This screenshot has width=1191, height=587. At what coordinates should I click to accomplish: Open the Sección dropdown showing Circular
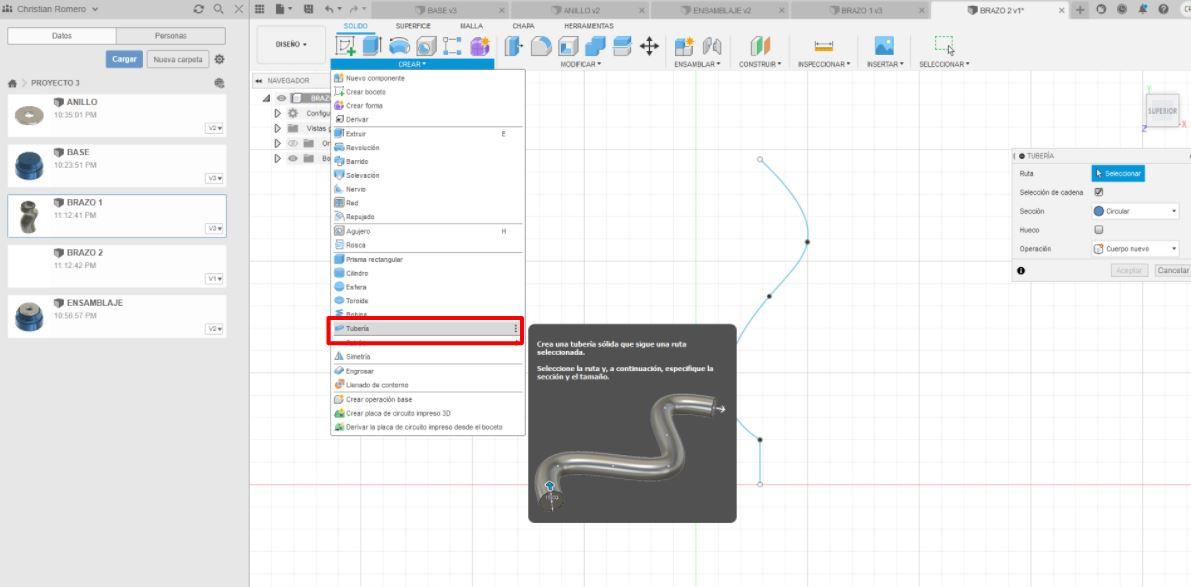point(1135,211)
